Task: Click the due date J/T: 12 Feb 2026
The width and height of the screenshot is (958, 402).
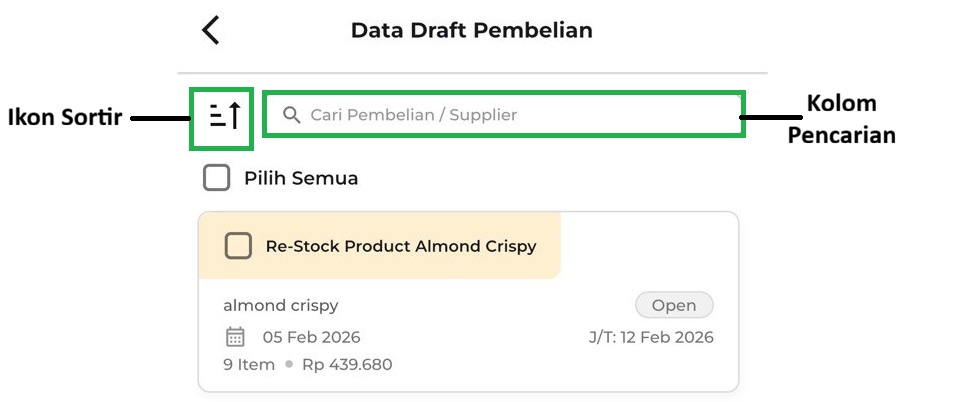Action: pyautogui.click(x=651, y=337)
